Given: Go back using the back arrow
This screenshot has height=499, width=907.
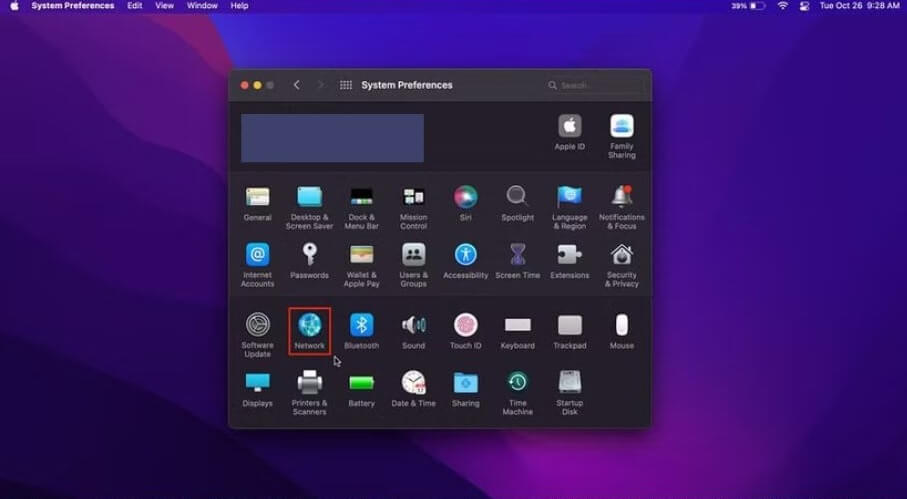Looking at the screenshot, I should point(297,85).
